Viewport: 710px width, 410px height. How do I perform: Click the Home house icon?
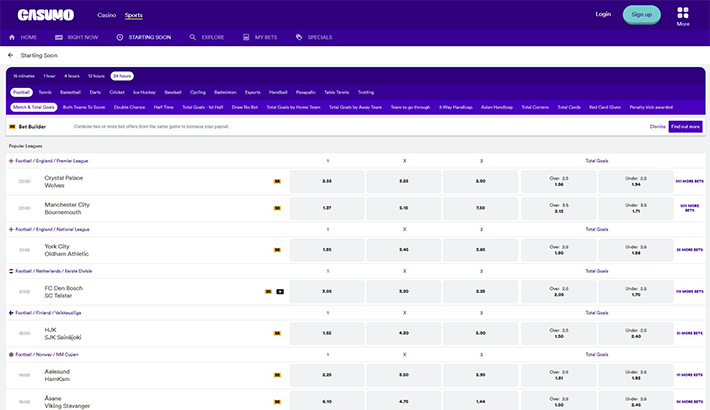(x=12, y=37)
